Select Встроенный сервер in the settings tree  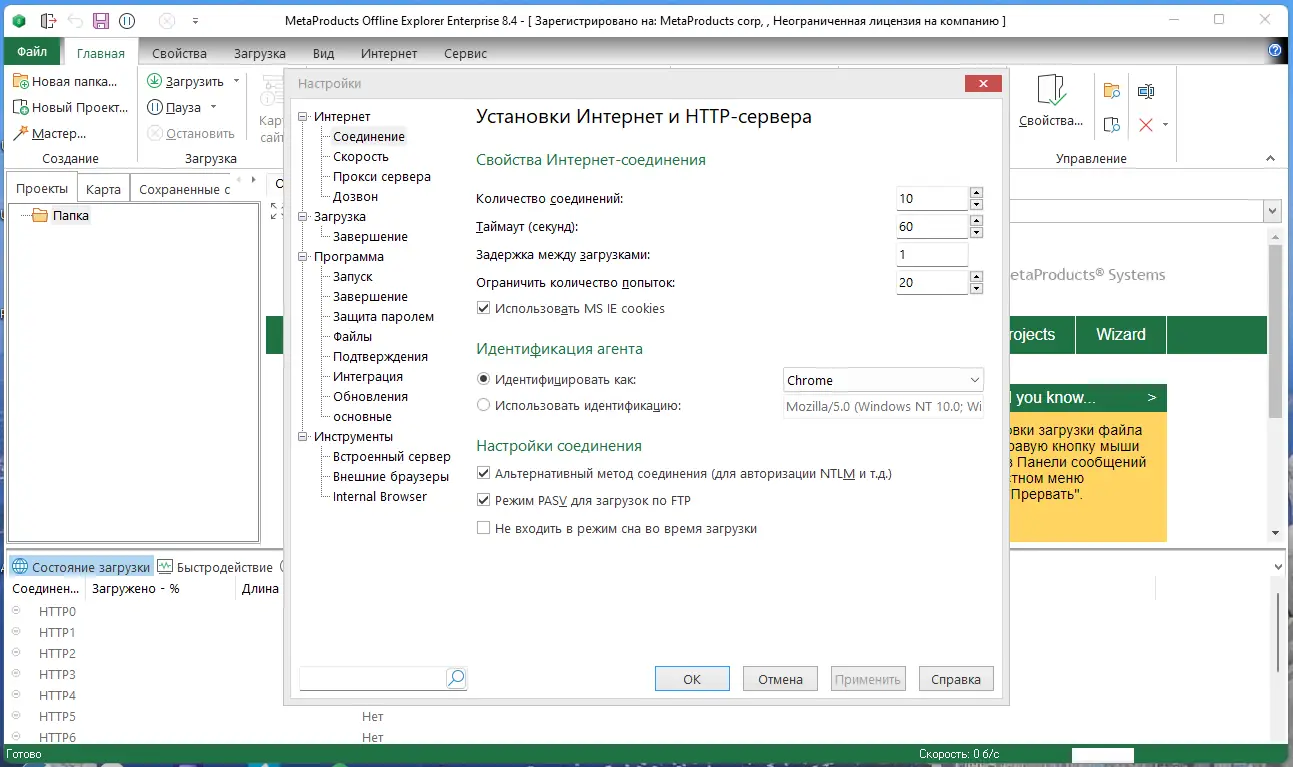pyautogui.click(x=392, y=457)
